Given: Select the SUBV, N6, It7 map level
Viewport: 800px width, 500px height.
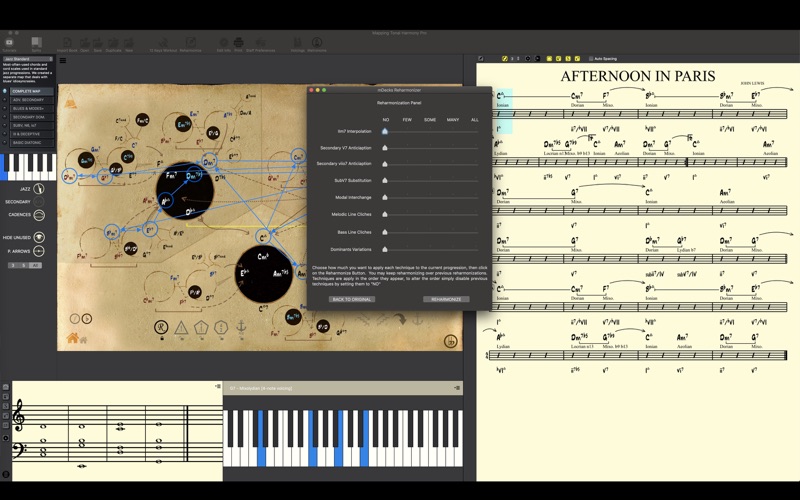Looking at the screenshot, I should click(x=32, y=126).
